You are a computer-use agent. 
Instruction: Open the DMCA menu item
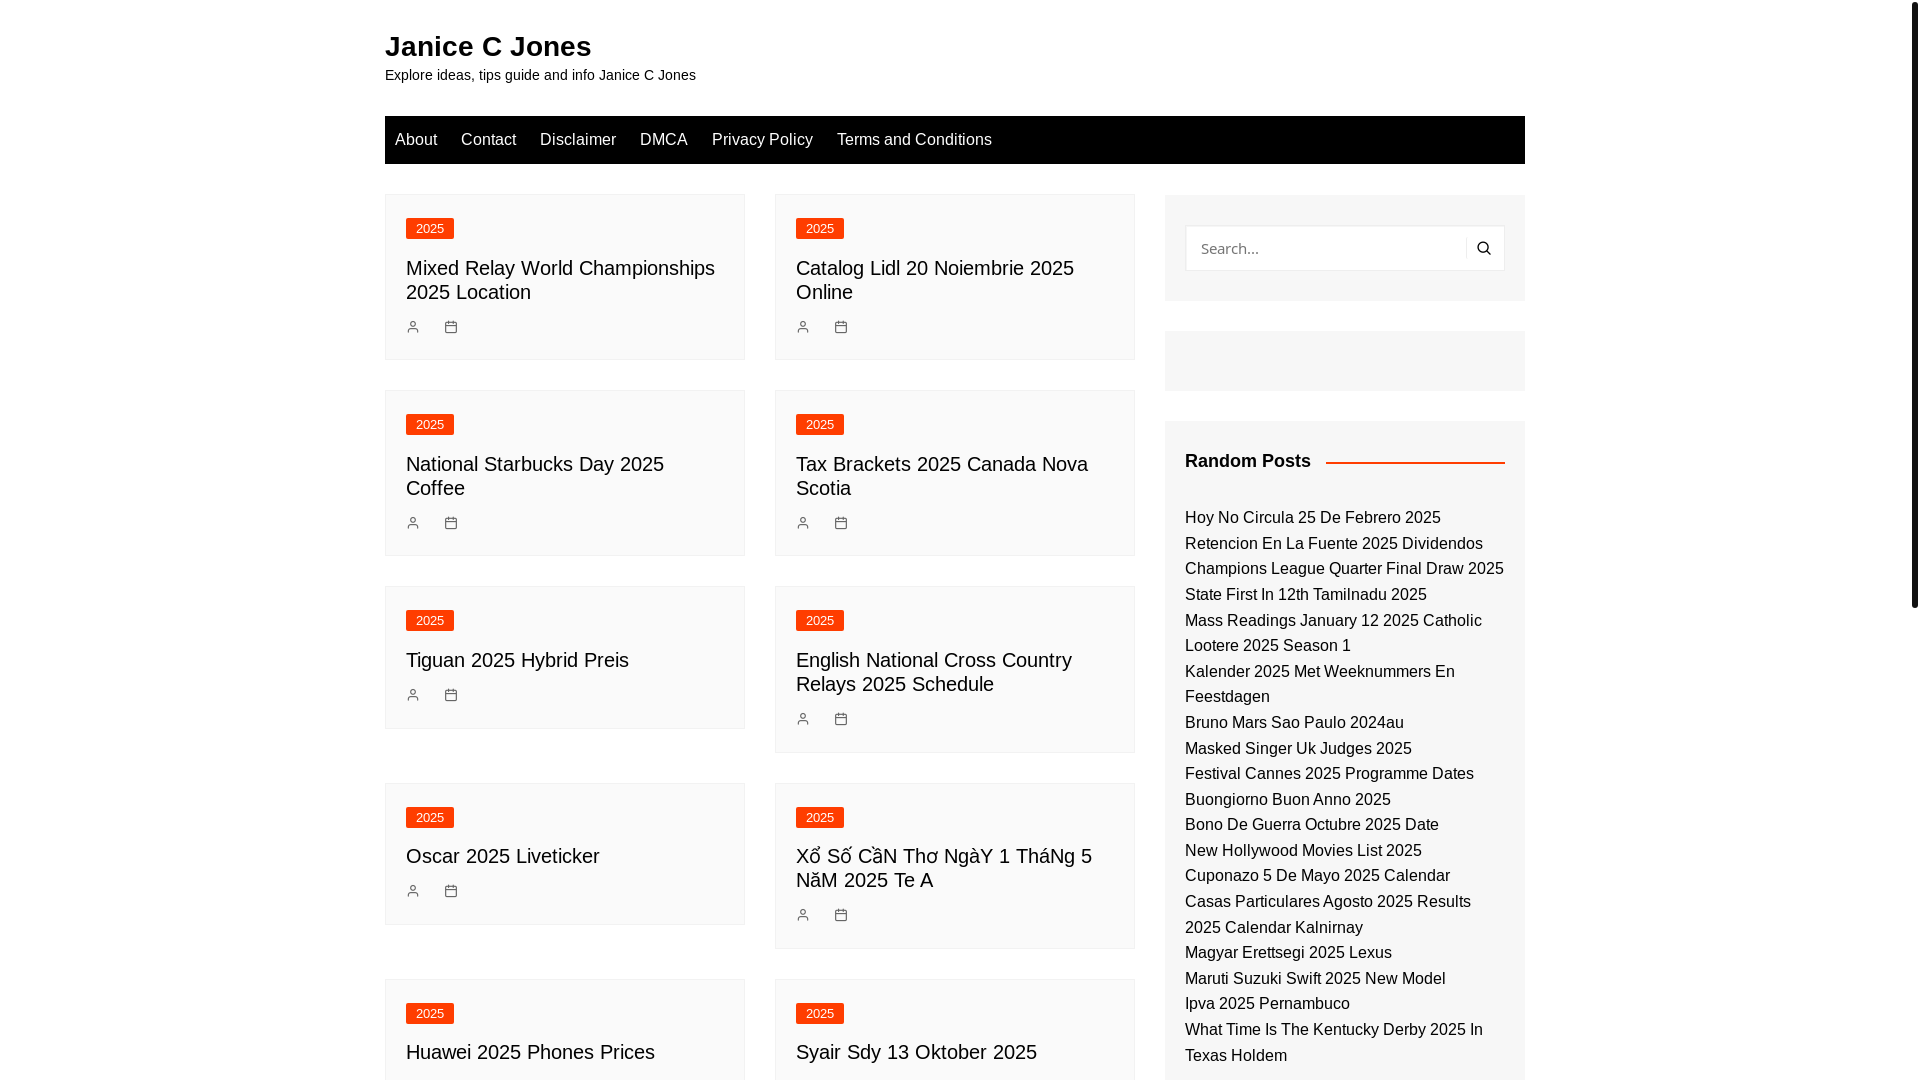pyautogui.click(x=664, y=140)
